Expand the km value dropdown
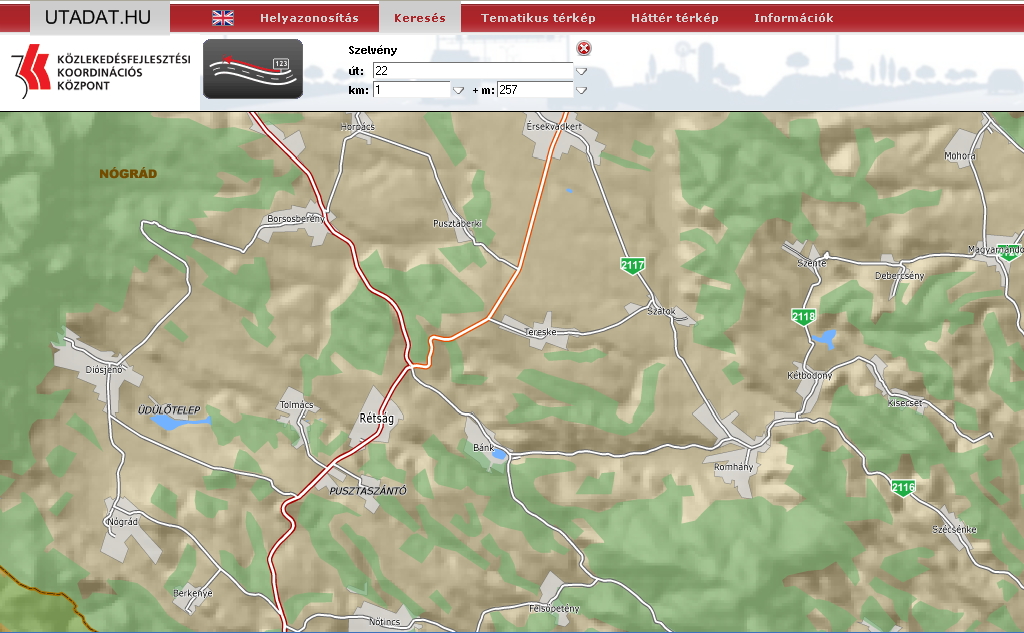Screen dimensions: 1024x633 point(458,90)
